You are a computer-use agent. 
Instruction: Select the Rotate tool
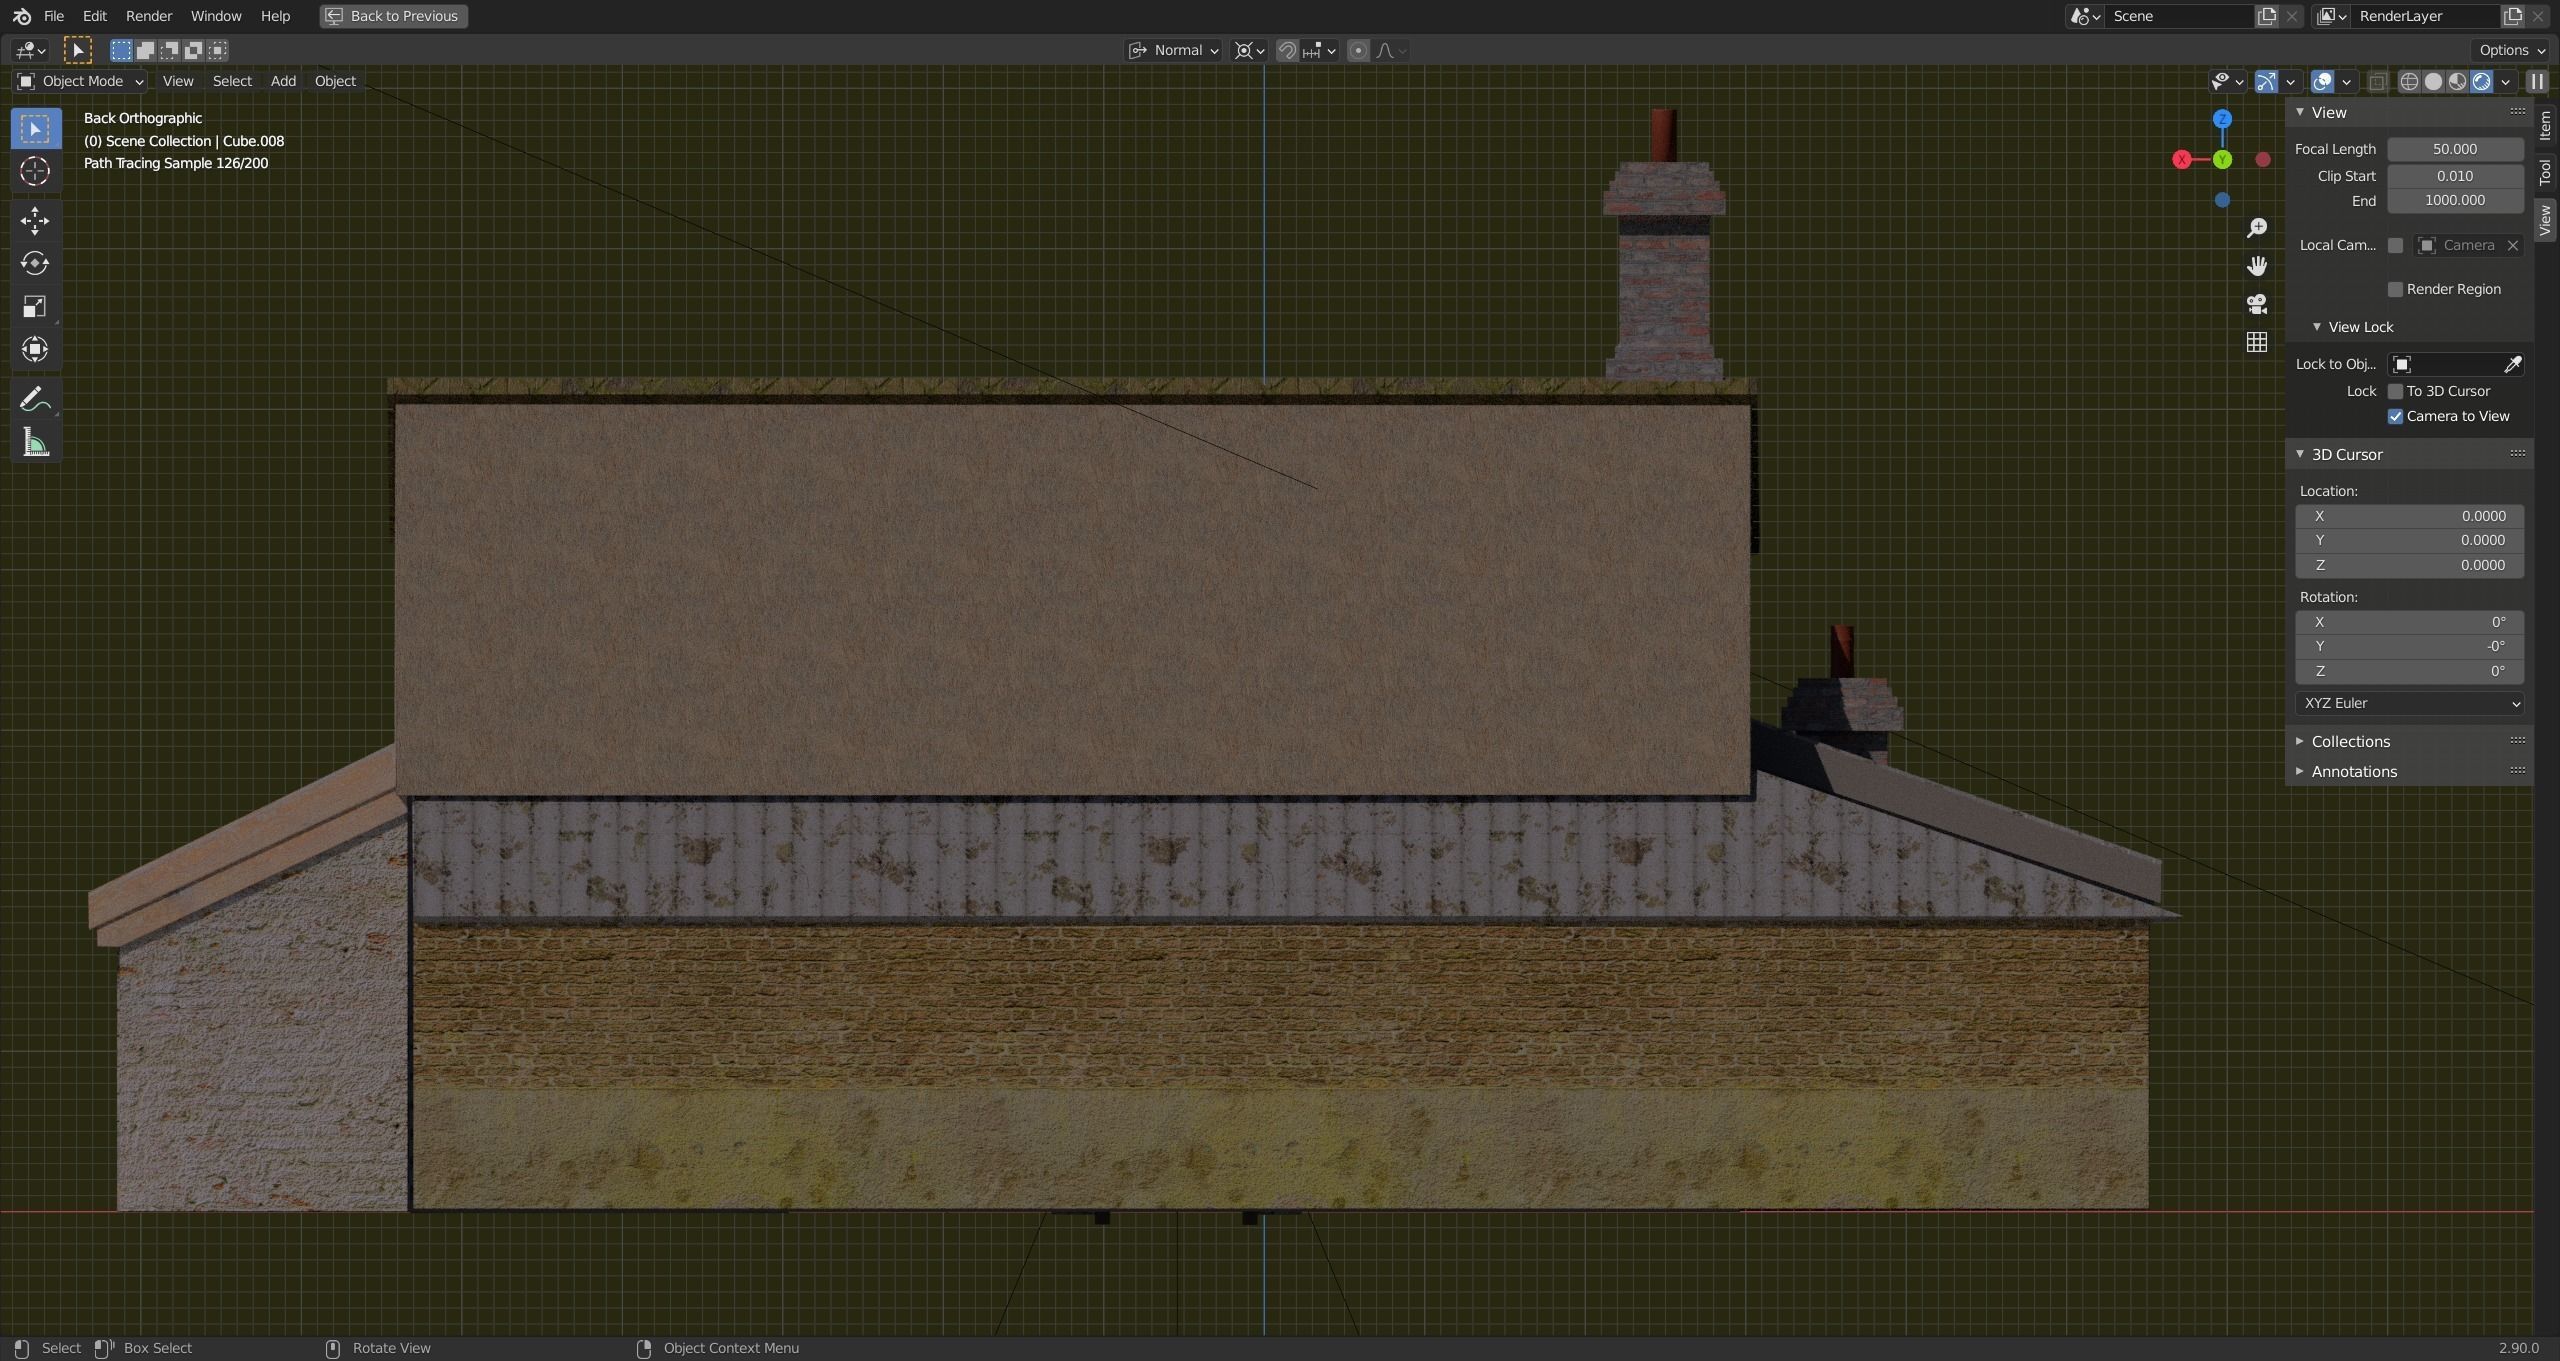[35, 263]
